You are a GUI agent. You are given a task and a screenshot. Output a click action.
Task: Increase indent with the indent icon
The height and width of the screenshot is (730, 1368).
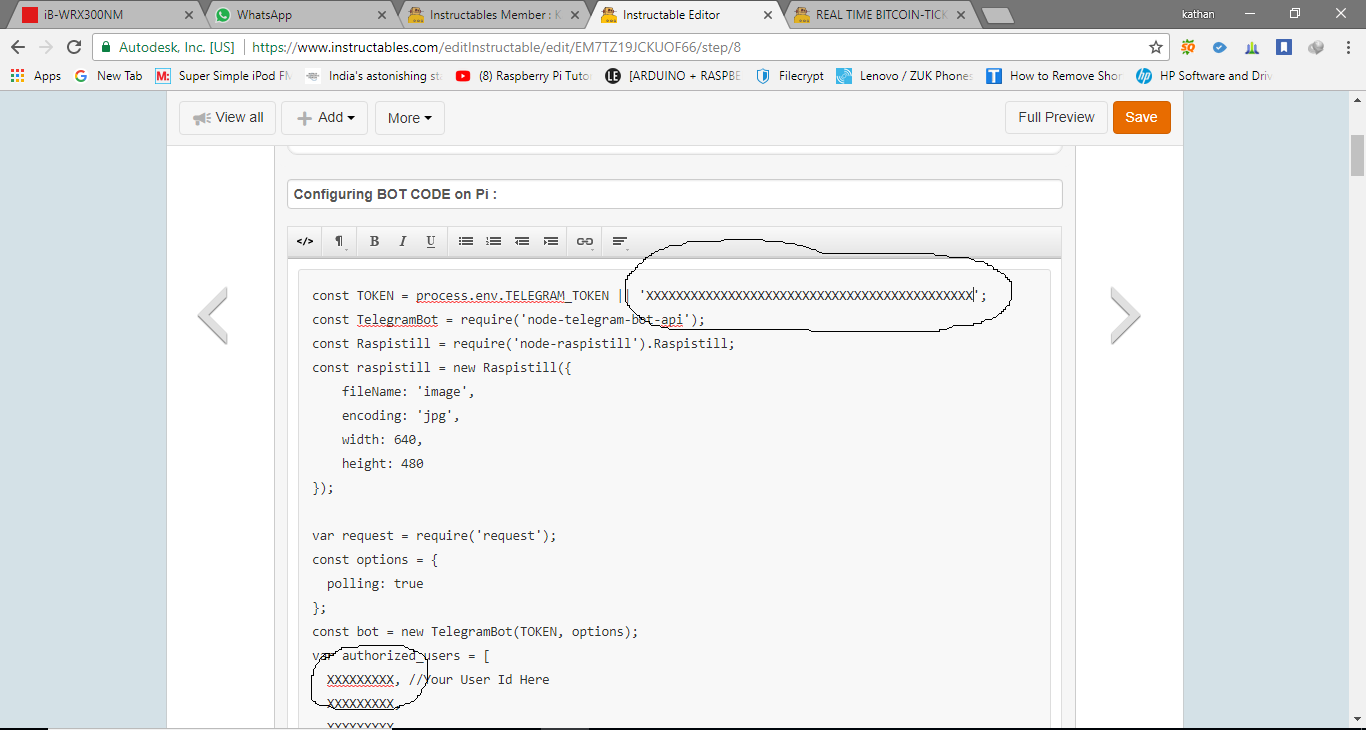tap(550, 241)
